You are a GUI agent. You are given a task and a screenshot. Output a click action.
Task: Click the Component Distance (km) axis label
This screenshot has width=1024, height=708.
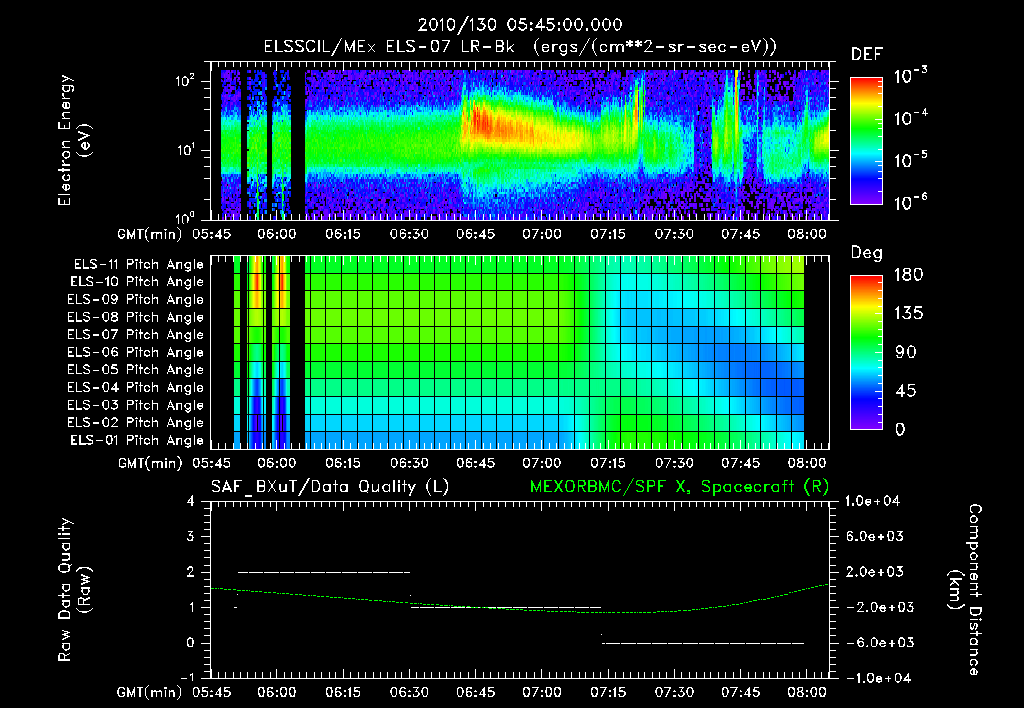pos(965,590)
